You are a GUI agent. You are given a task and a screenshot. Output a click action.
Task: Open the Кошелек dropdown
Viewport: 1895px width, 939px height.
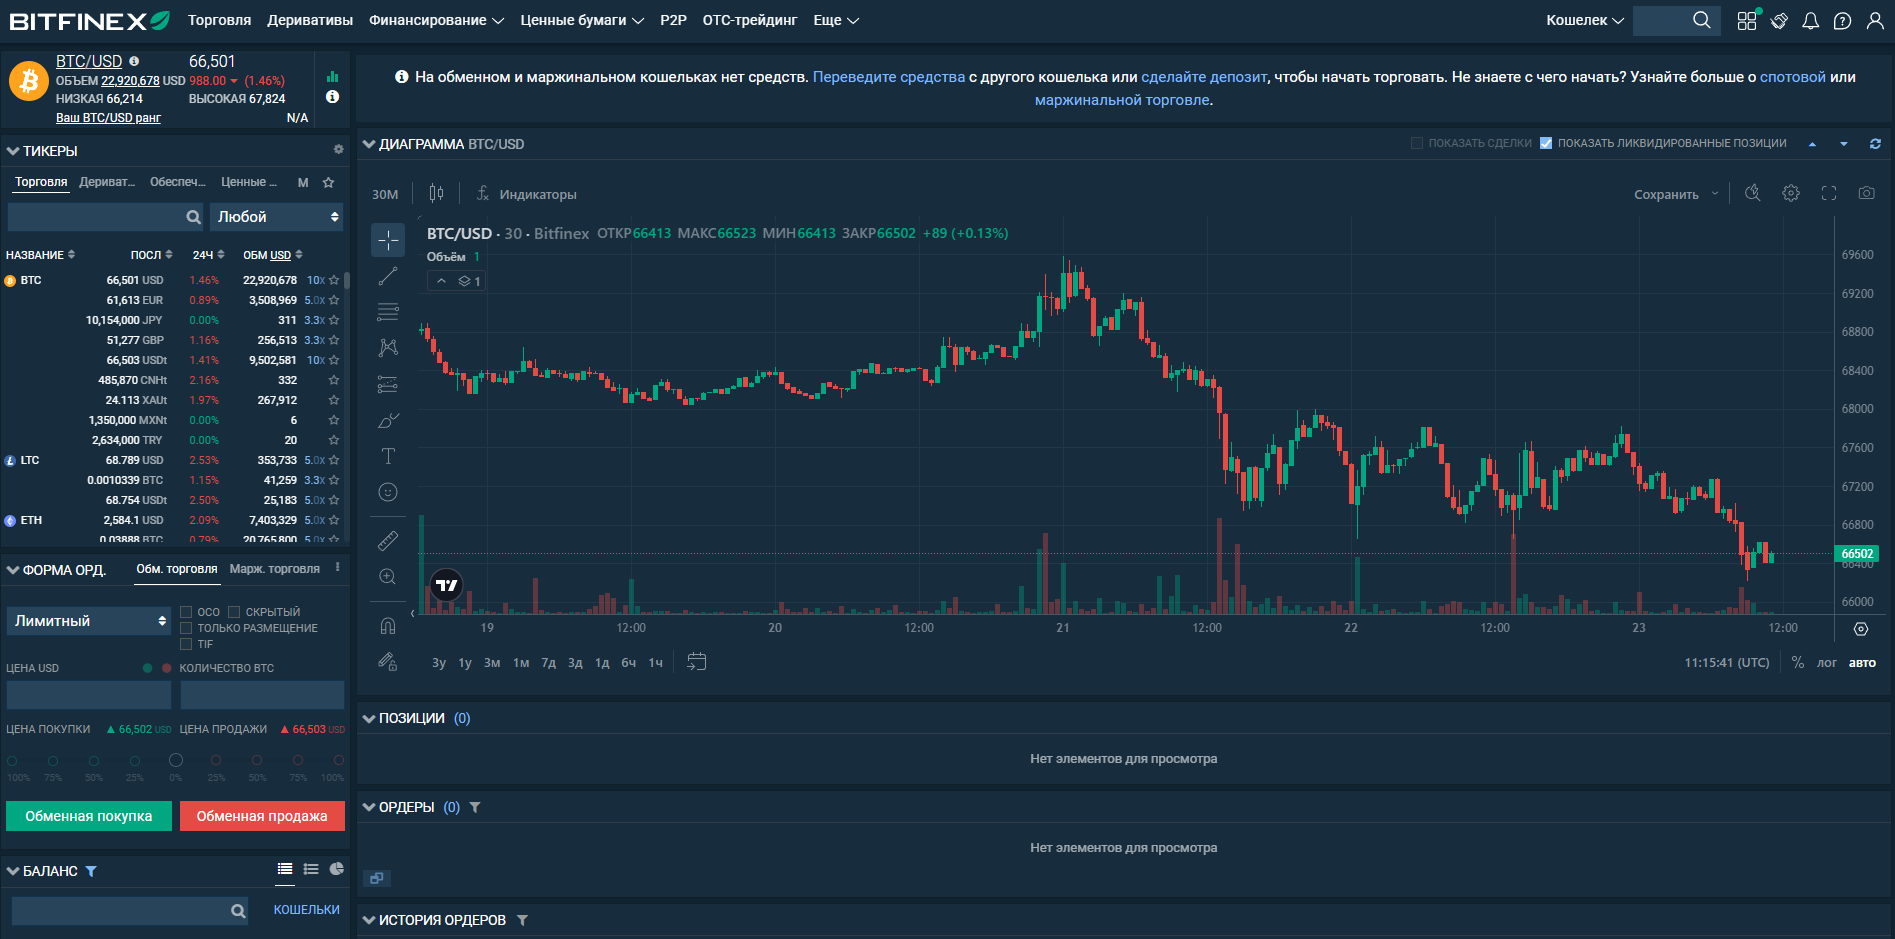(x=1585, y=20)
